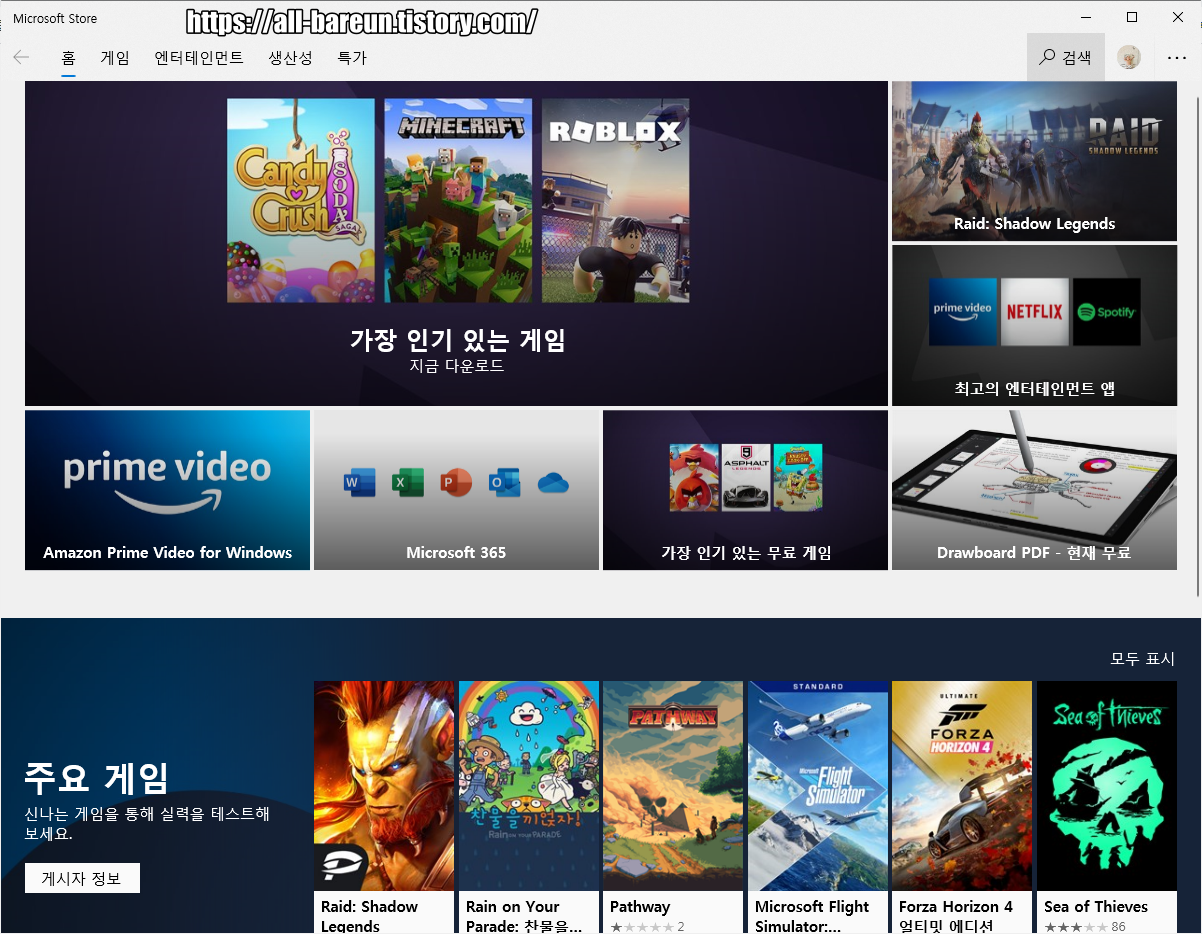
Task: Click the Netflix logo icon
Action: (x=1034, y=313)
